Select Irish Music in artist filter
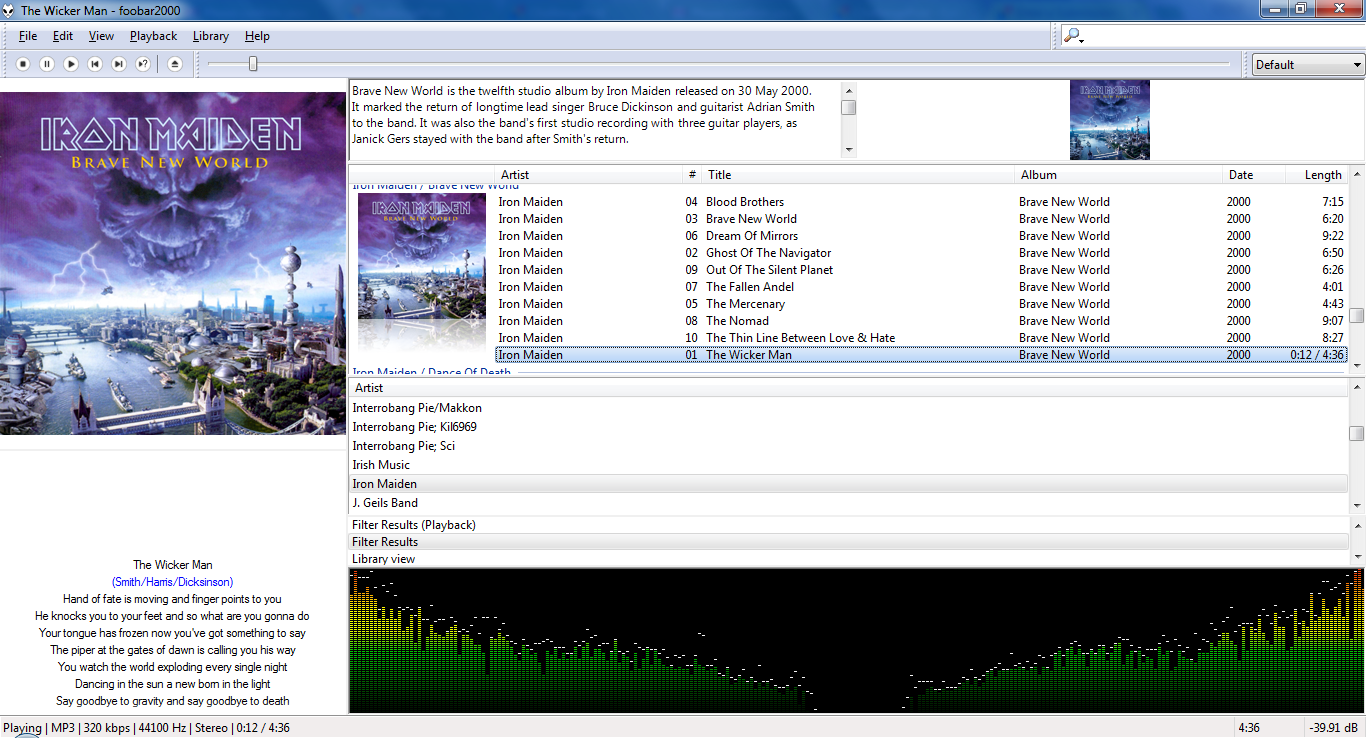Screen dimensions: 1366x738 pos(848,465)
